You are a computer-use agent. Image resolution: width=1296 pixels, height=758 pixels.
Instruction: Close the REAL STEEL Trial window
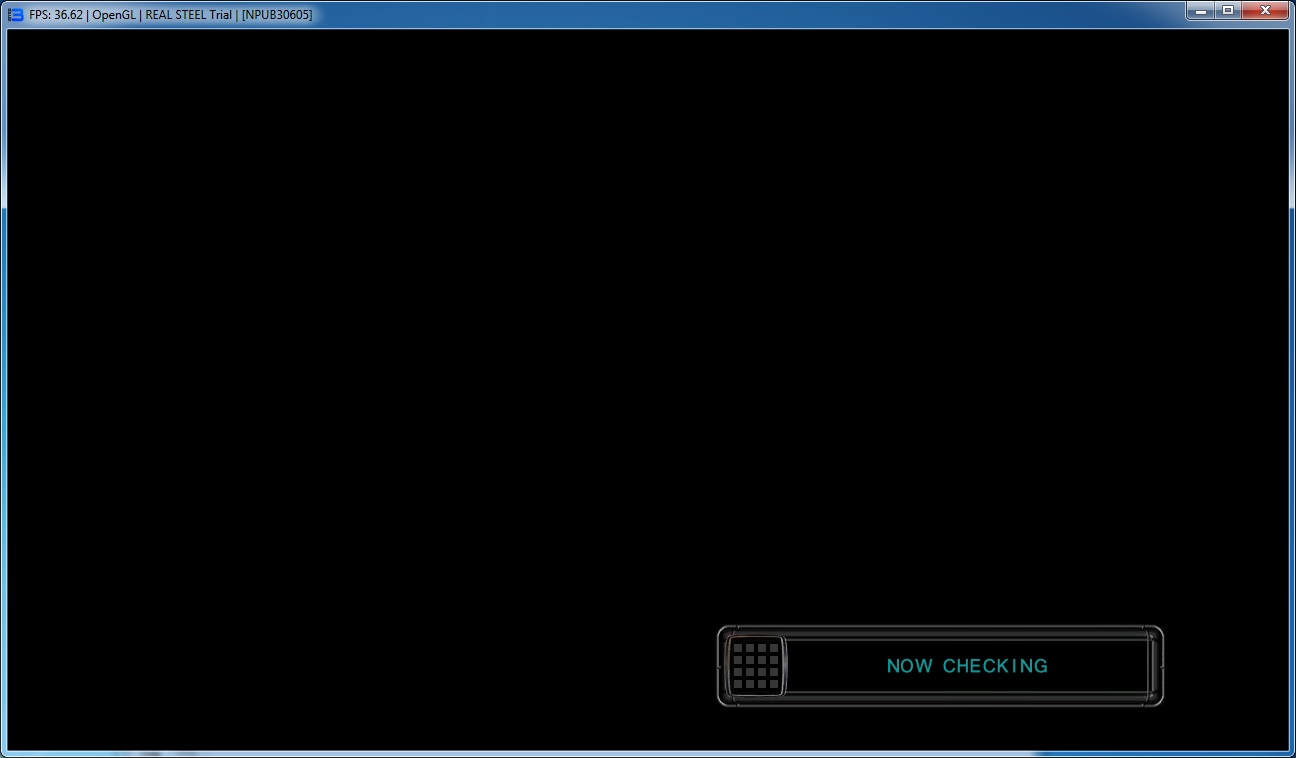pyautogui.click(x=1265, y=10)
